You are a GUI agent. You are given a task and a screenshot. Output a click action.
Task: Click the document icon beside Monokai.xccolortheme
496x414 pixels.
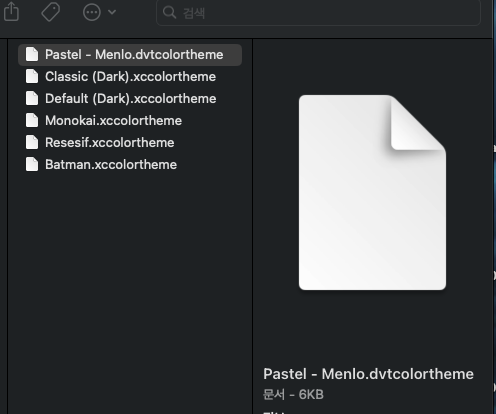coord(32,120)
